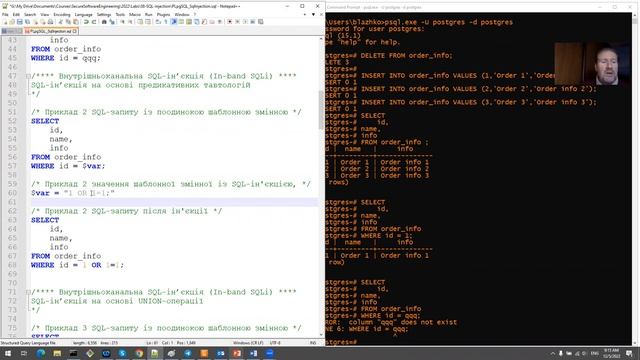Click the terminal error 'column "qqq" does not exist'
Screen dimensions: 640x360
402,322
